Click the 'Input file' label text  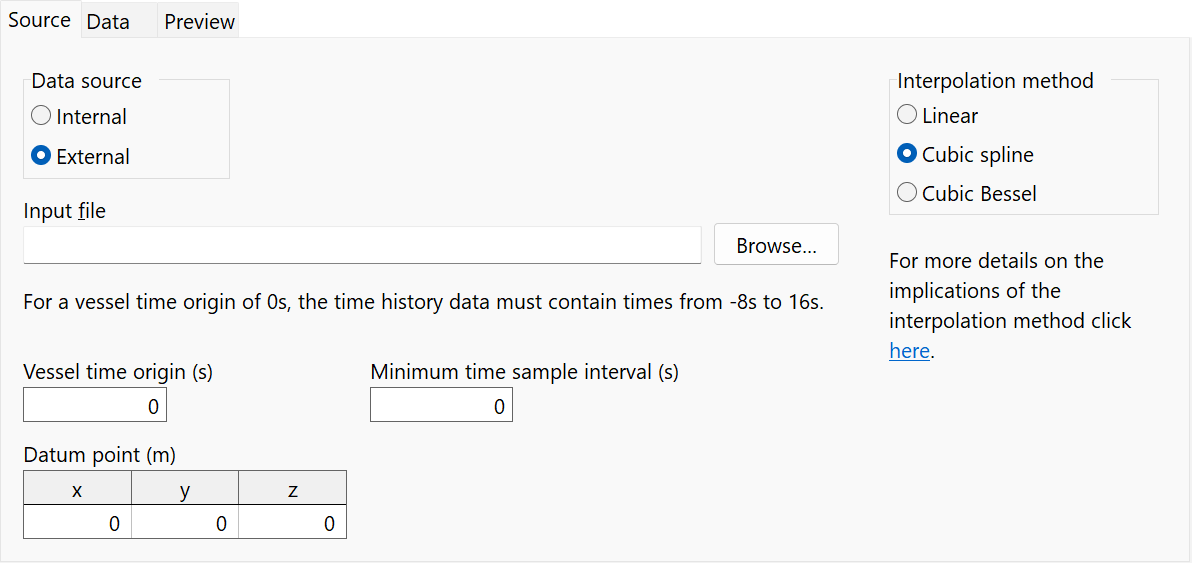click(64, 211)
